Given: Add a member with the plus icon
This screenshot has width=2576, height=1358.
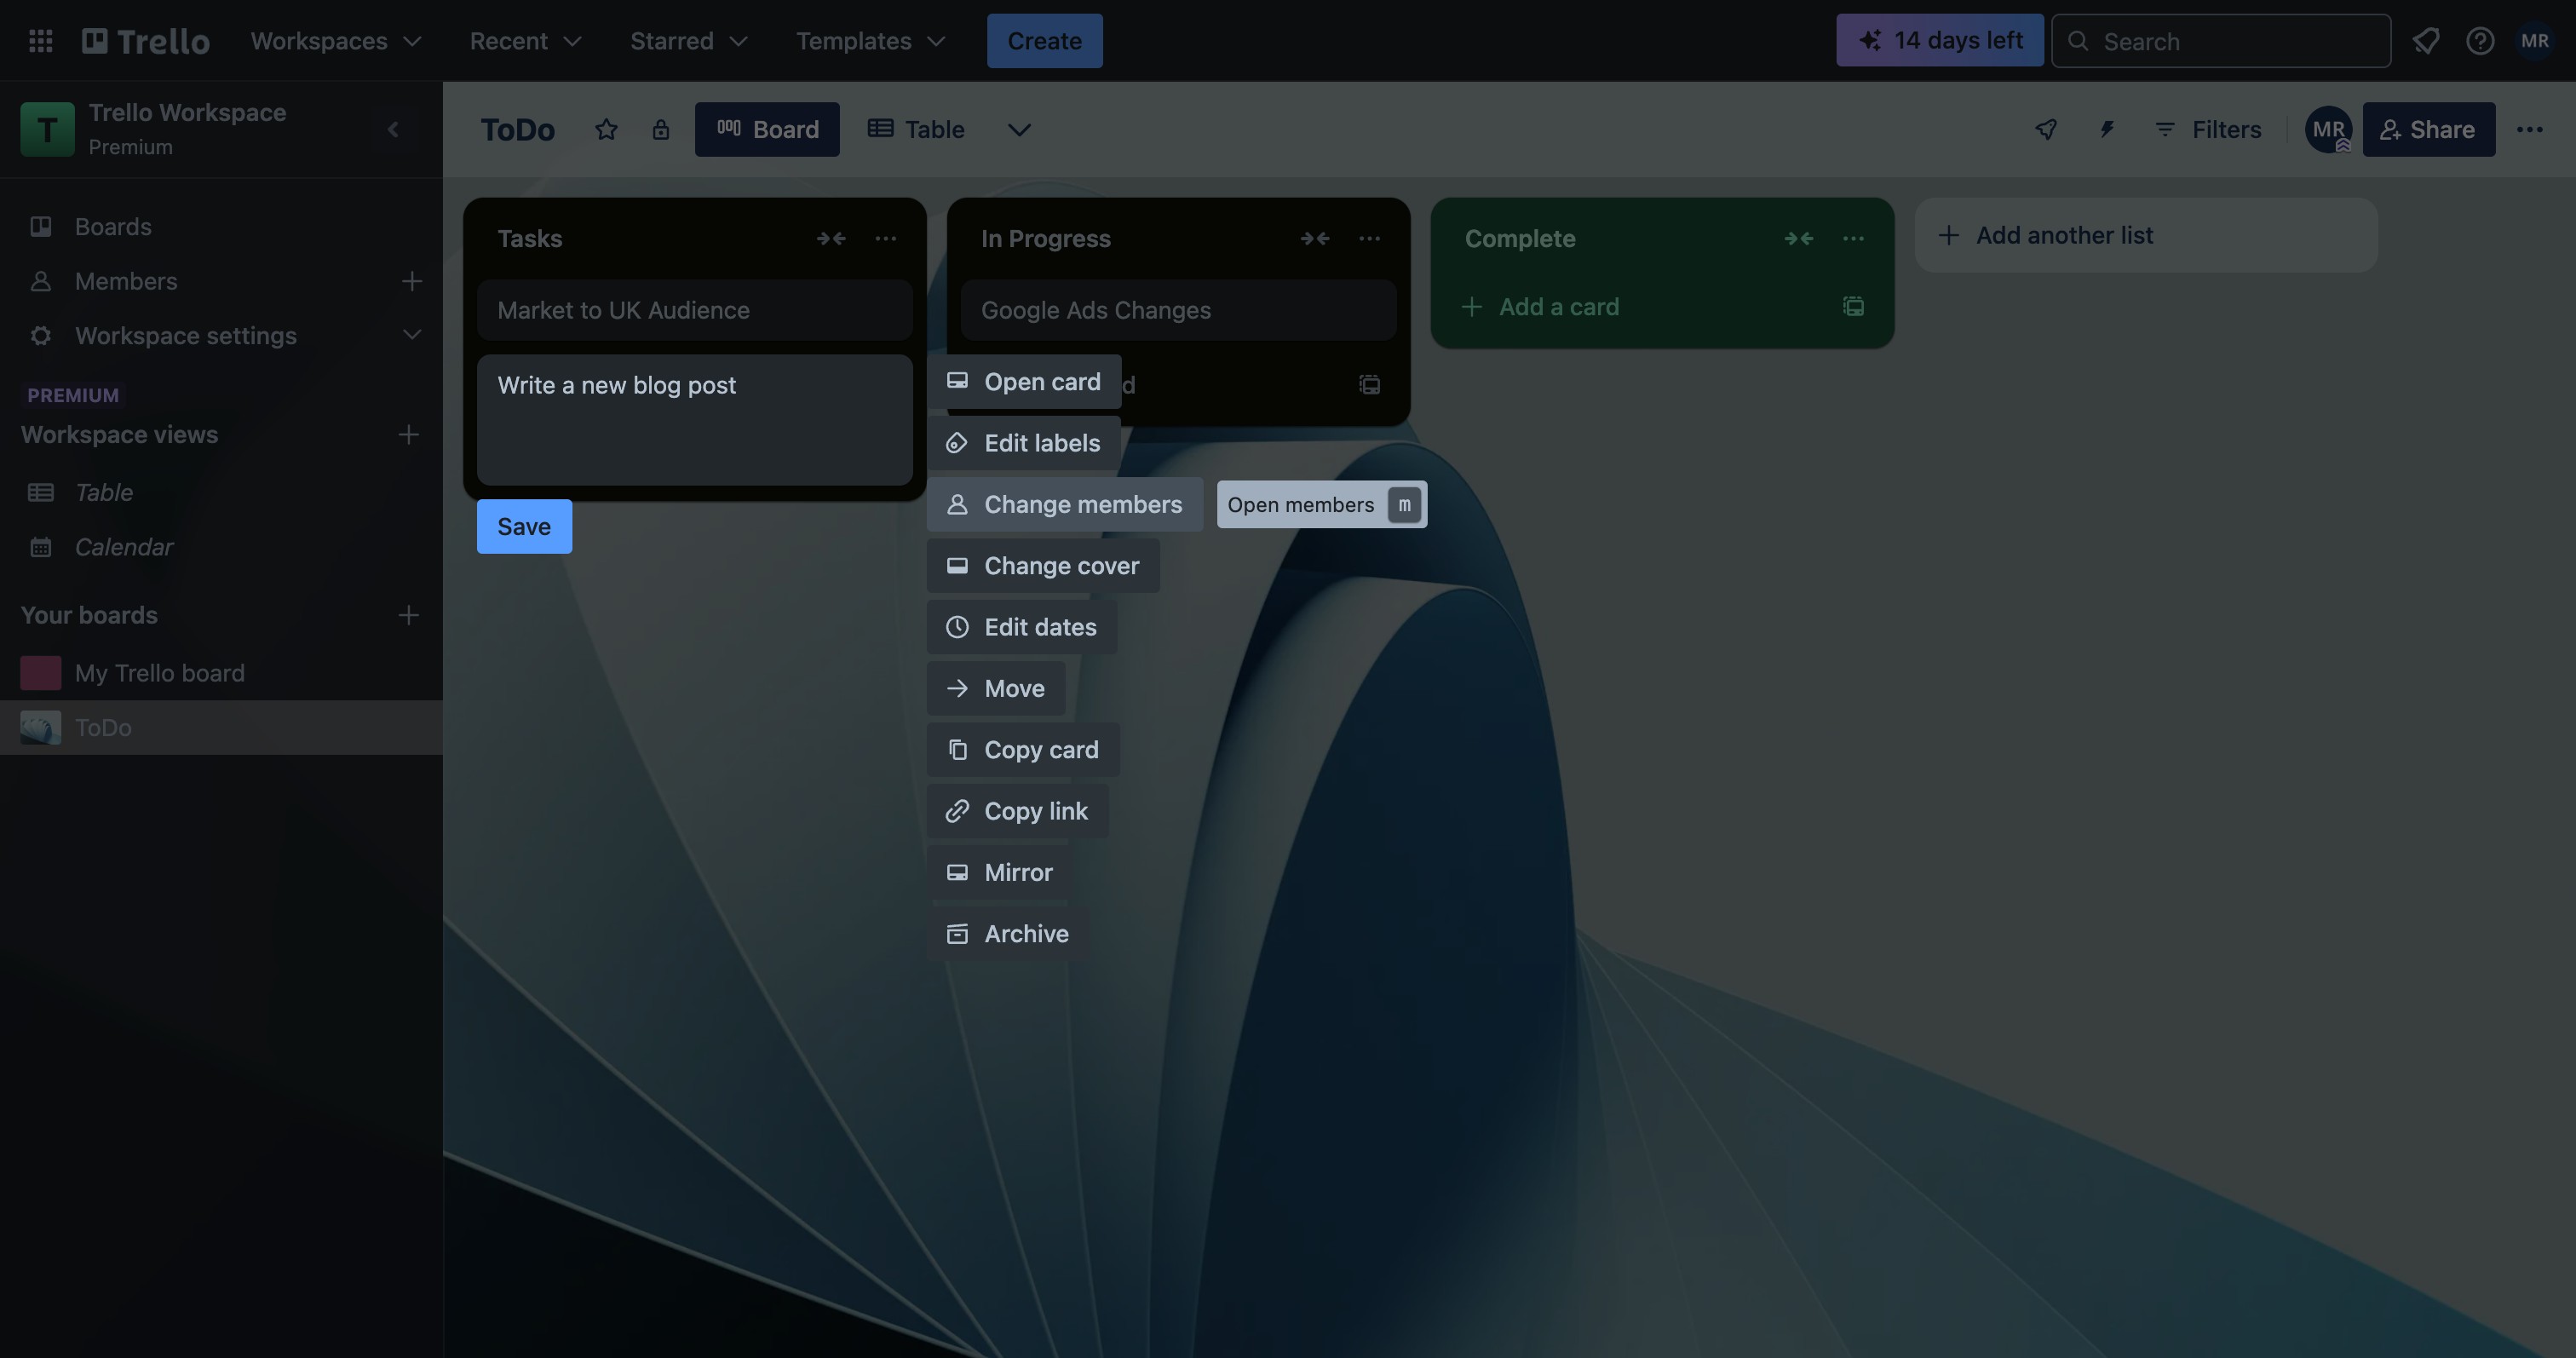Looking at the screenshot, I should coord(411,281).
